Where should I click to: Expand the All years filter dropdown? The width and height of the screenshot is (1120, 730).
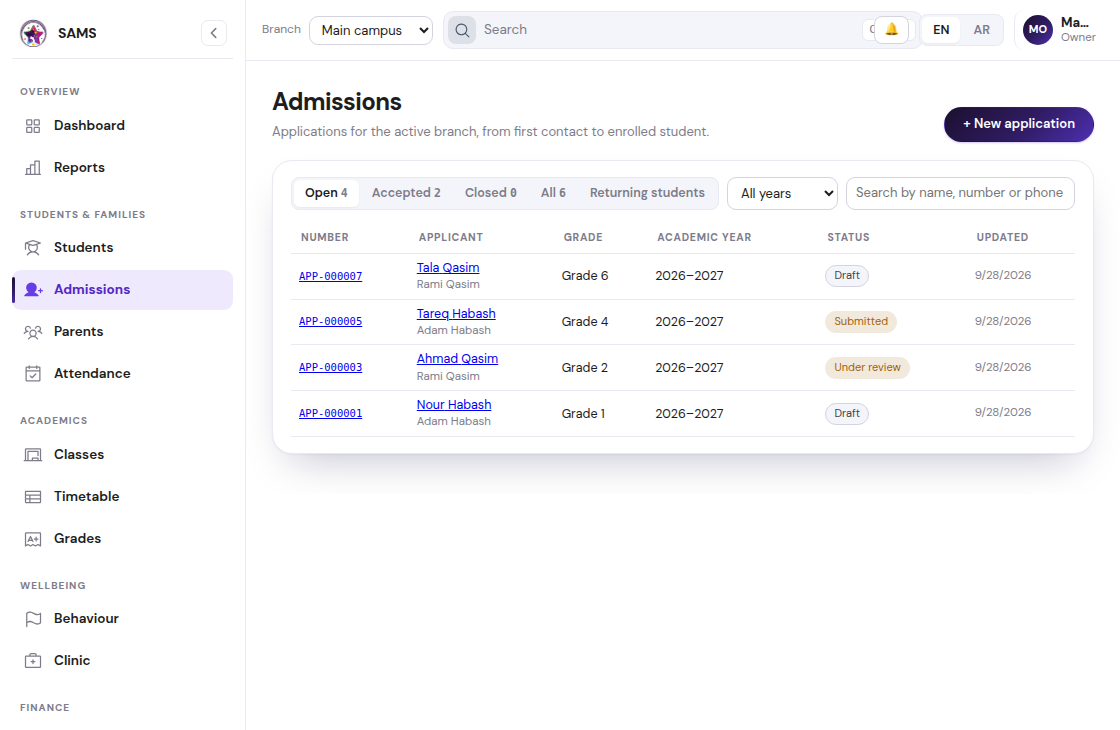tap(782, 194)
